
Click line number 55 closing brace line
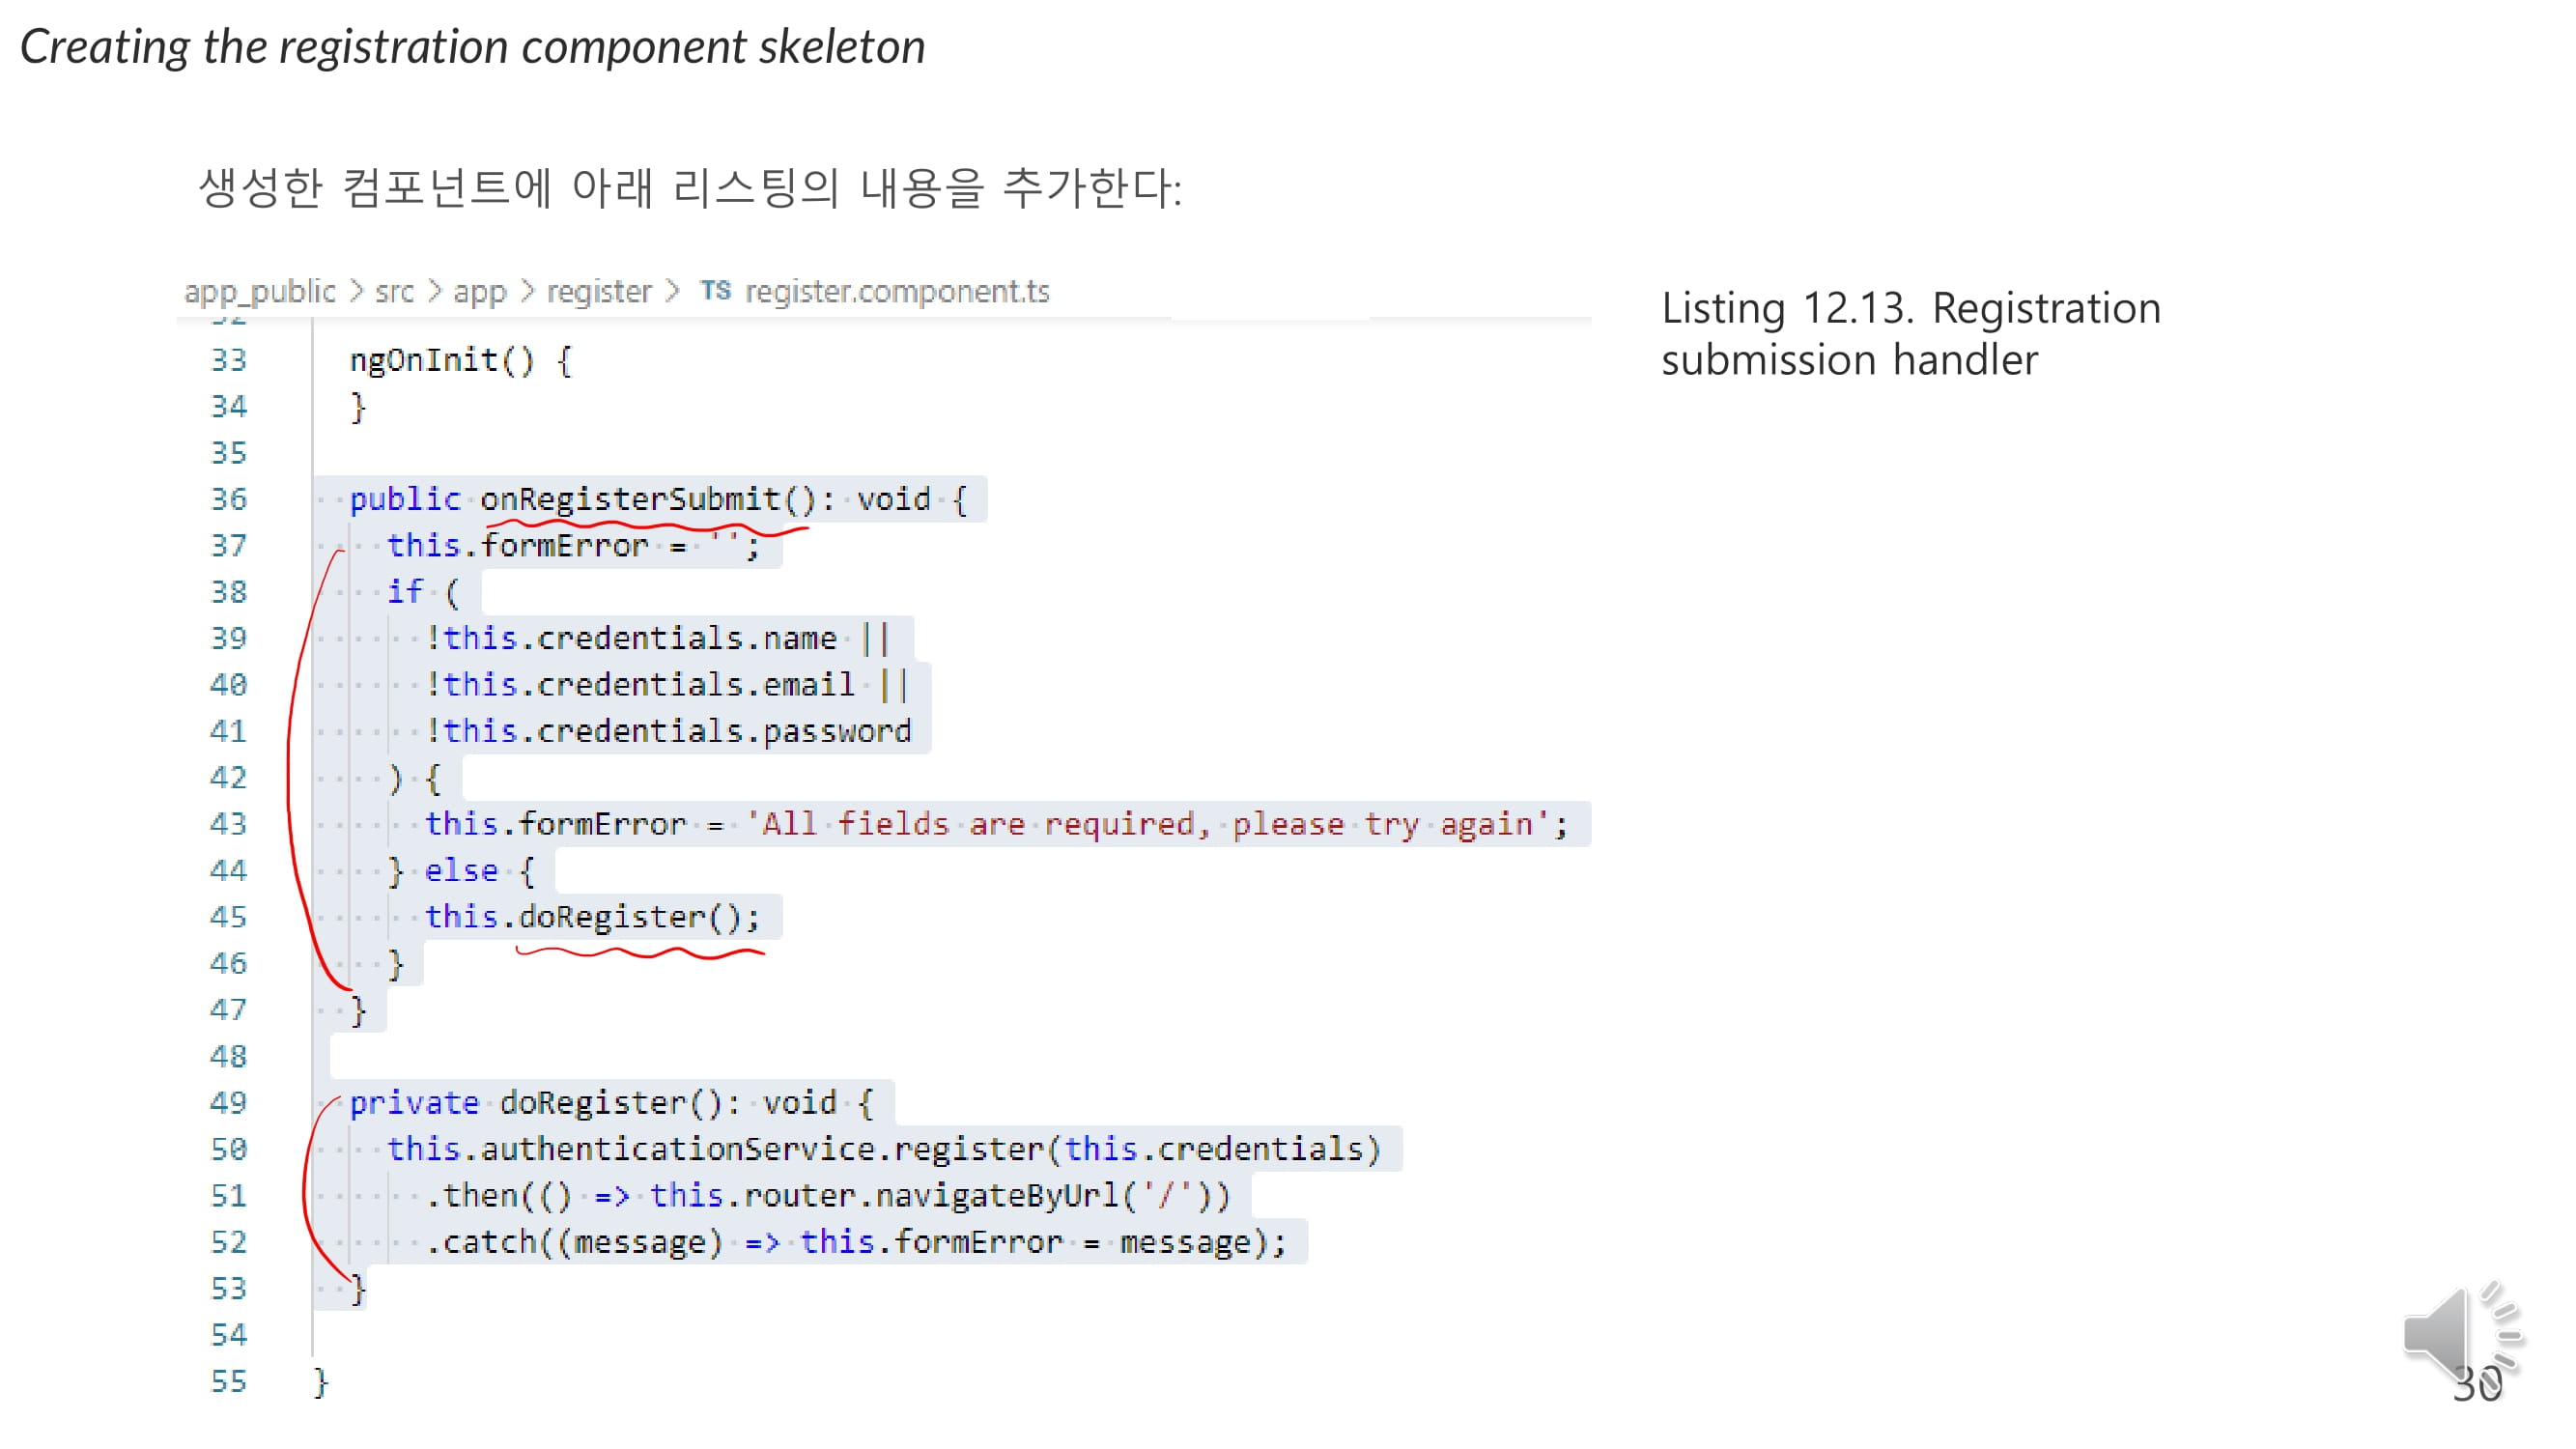coord(229,1381)
